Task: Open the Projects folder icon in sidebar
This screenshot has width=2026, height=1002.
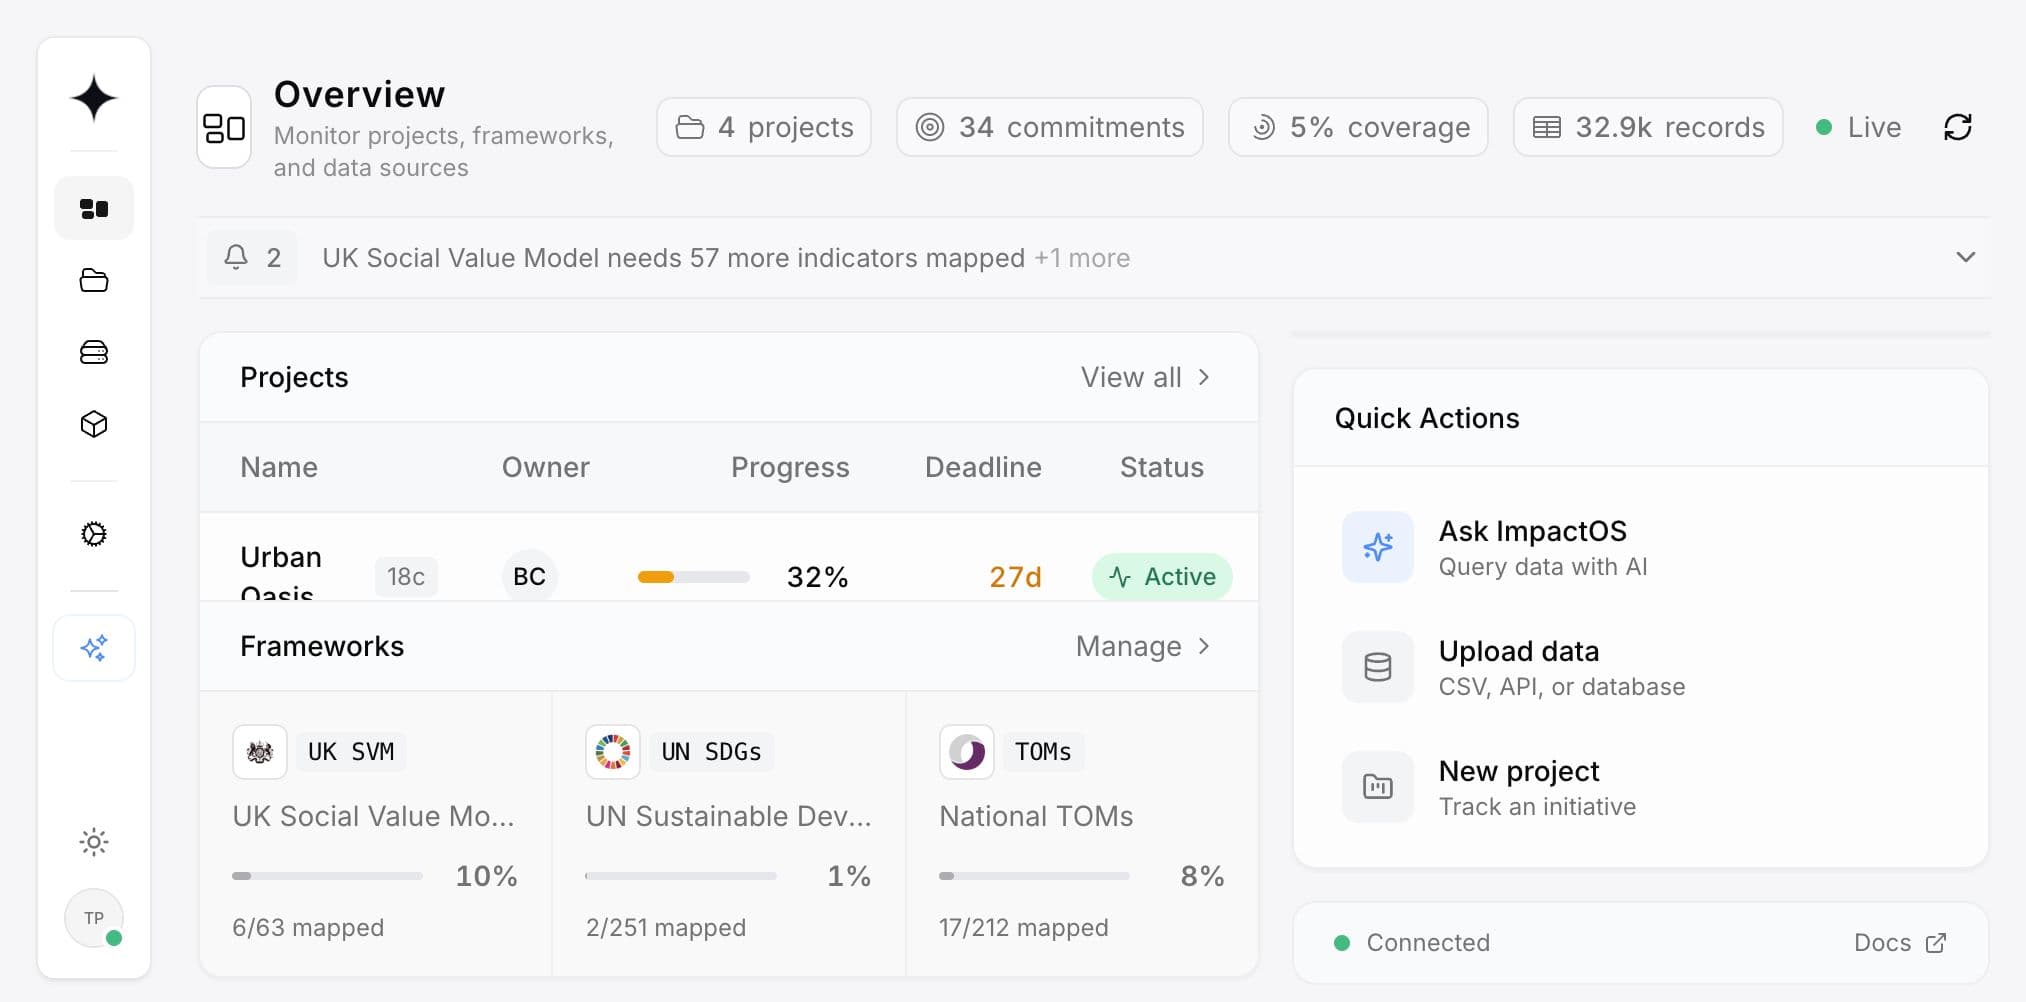Action: [x=93, y=281]
